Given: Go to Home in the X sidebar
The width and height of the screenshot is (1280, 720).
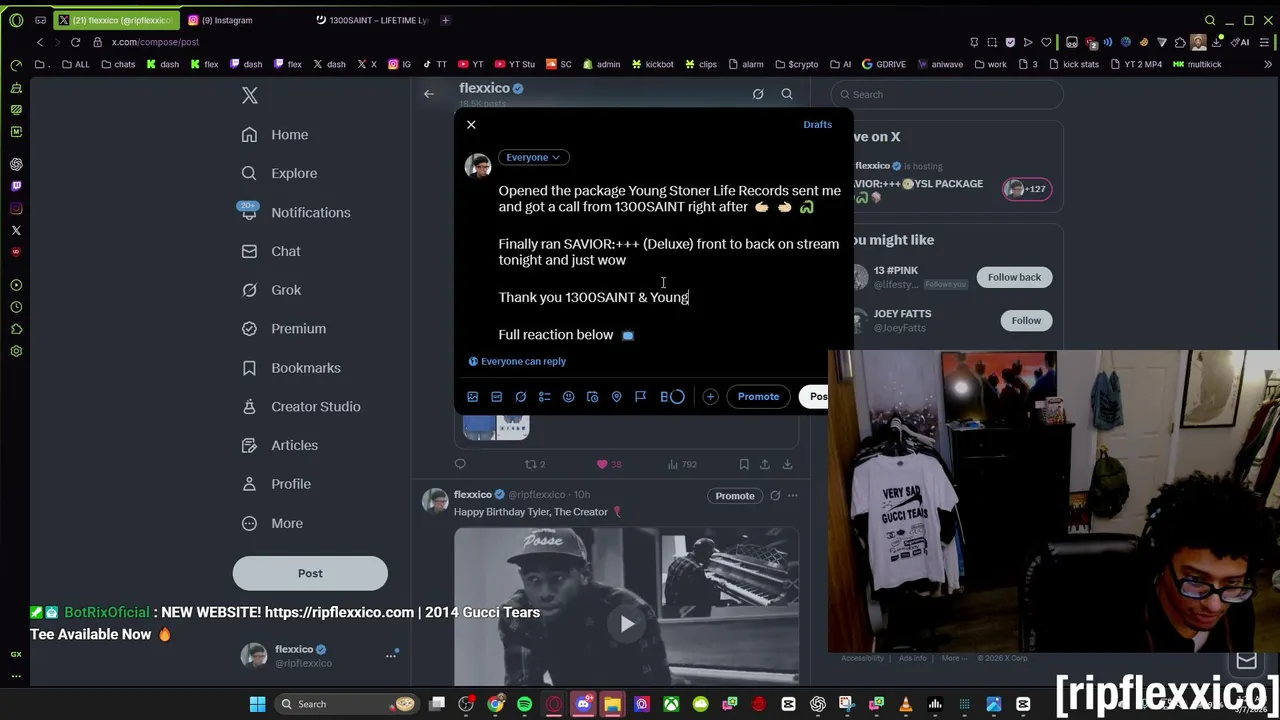Looking at the screenshot, I should (x=275, y=135).
